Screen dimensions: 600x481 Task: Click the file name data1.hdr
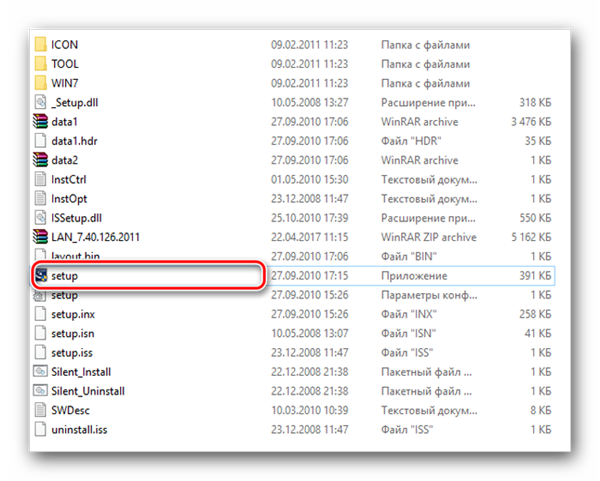coord(74,141)
